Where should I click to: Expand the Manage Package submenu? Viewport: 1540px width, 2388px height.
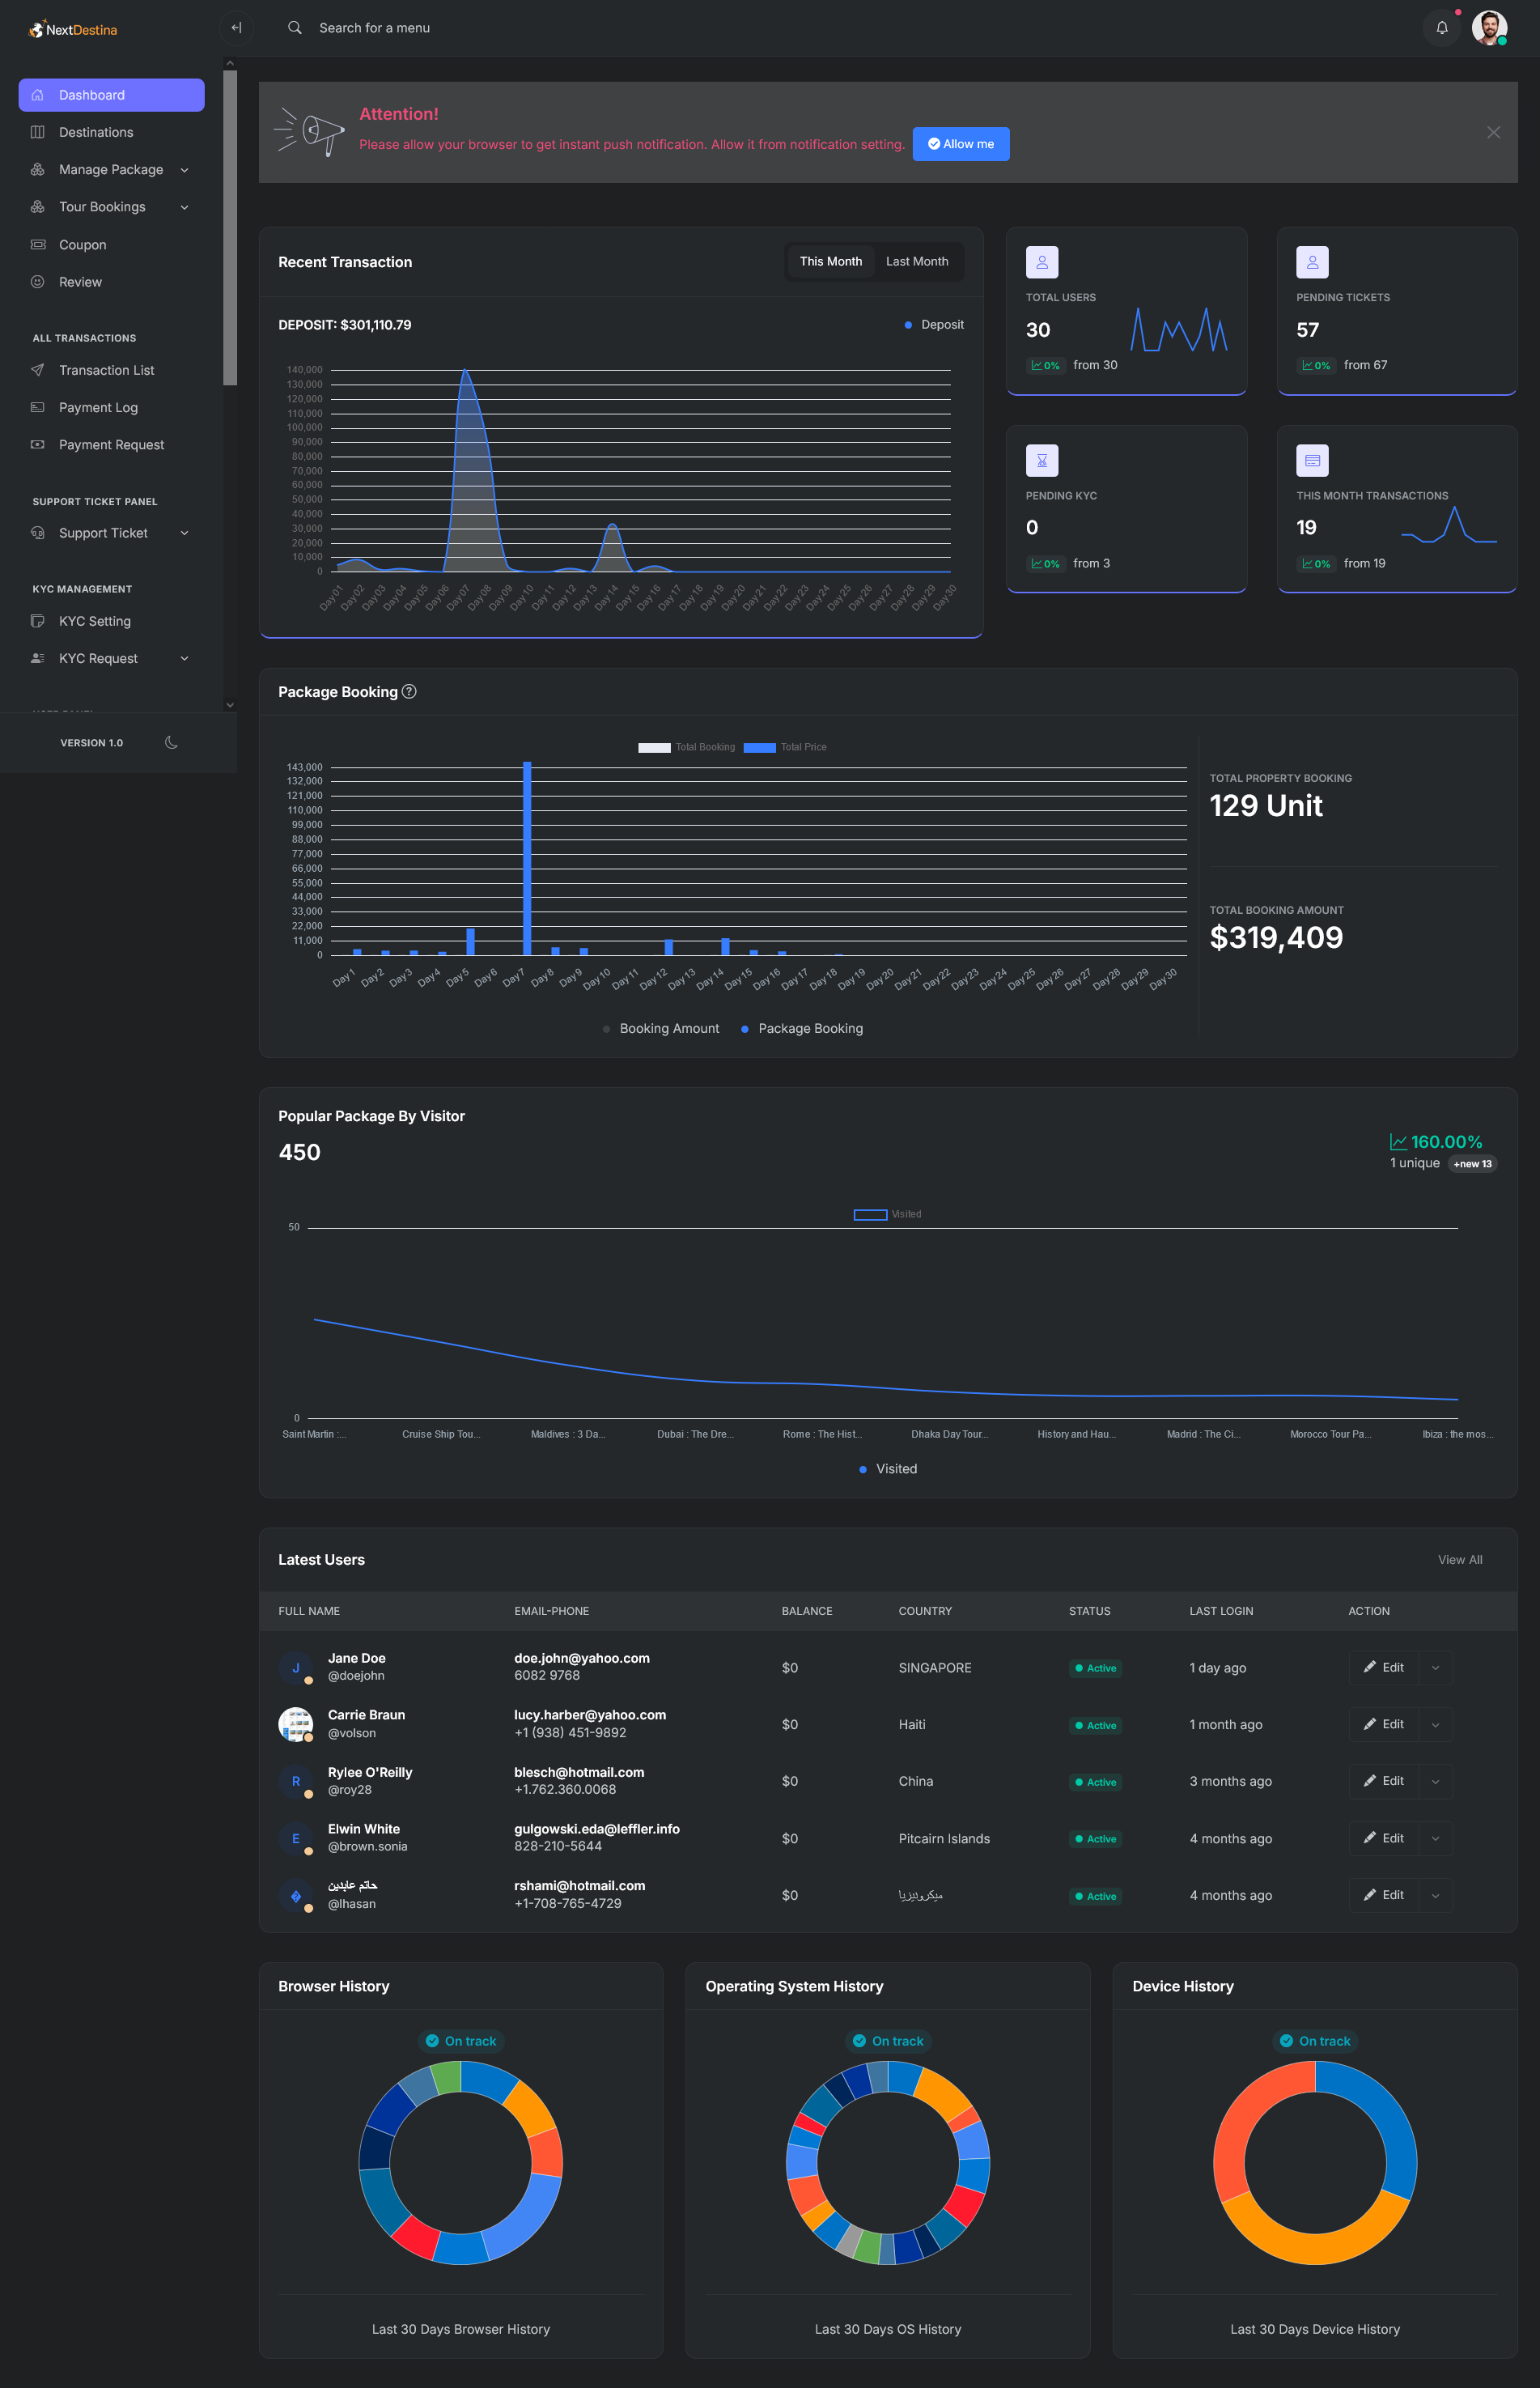click(184, 170)
